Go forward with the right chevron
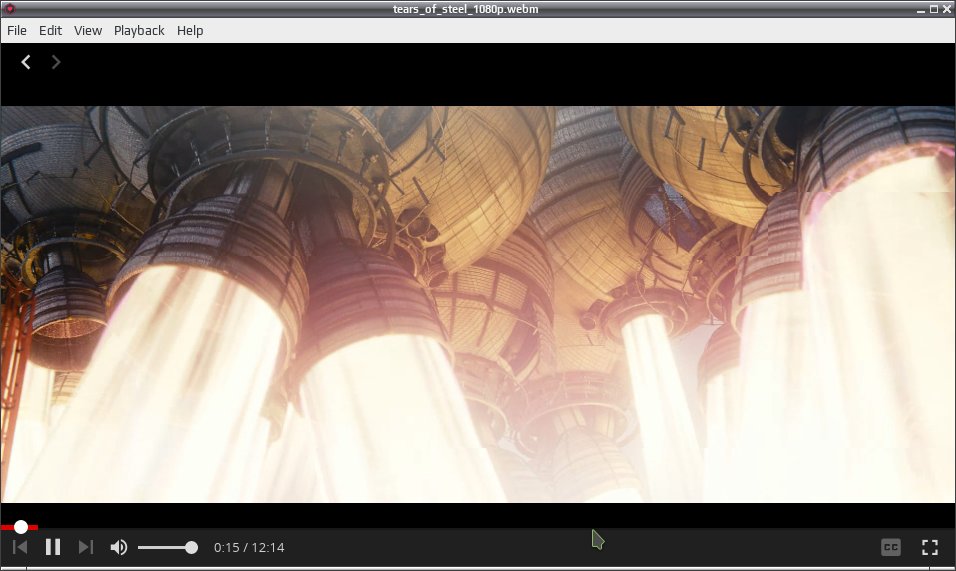The width and height of the screenshot is (956, 571). (55, 62)
